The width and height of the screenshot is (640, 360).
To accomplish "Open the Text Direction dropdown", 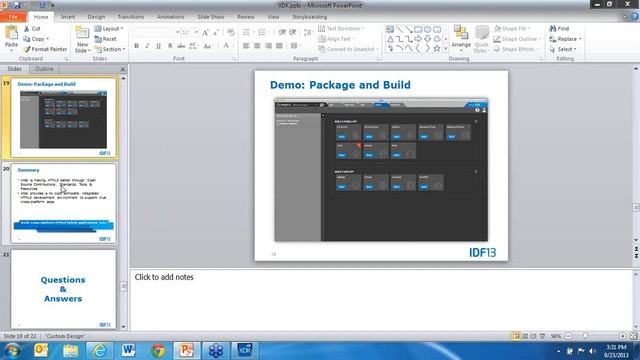I will pos(341,29).
